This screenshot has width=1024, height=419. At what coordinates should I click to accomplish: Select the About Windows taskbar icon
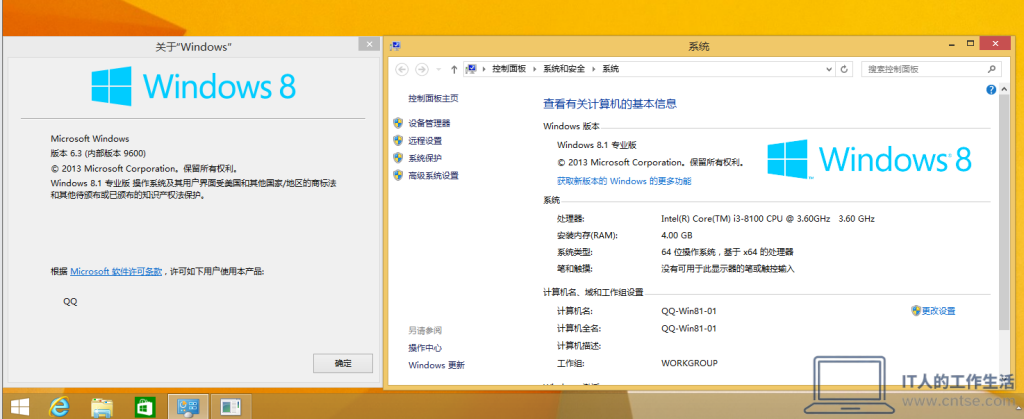[x=231, y=407]
